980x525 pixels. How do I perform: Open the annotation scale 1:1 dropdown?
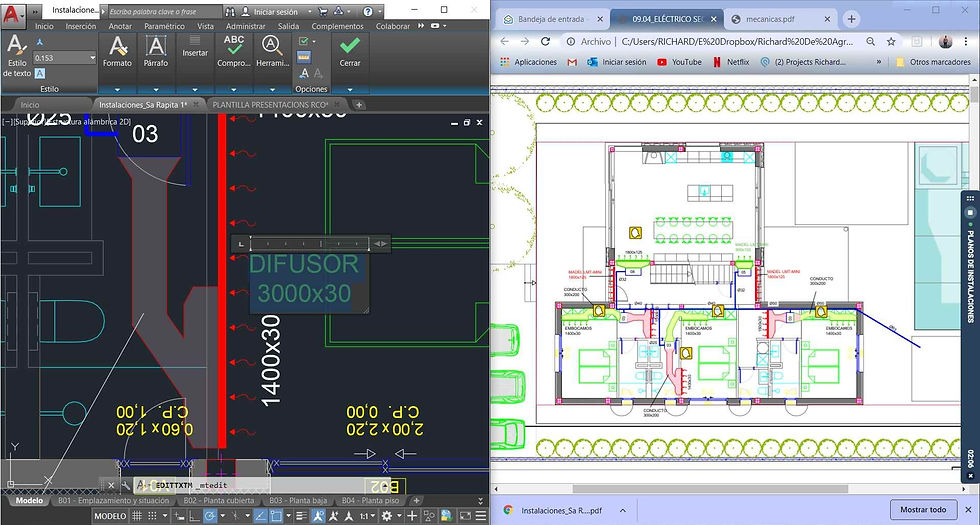pyautogui.click(x=366, y=516)
